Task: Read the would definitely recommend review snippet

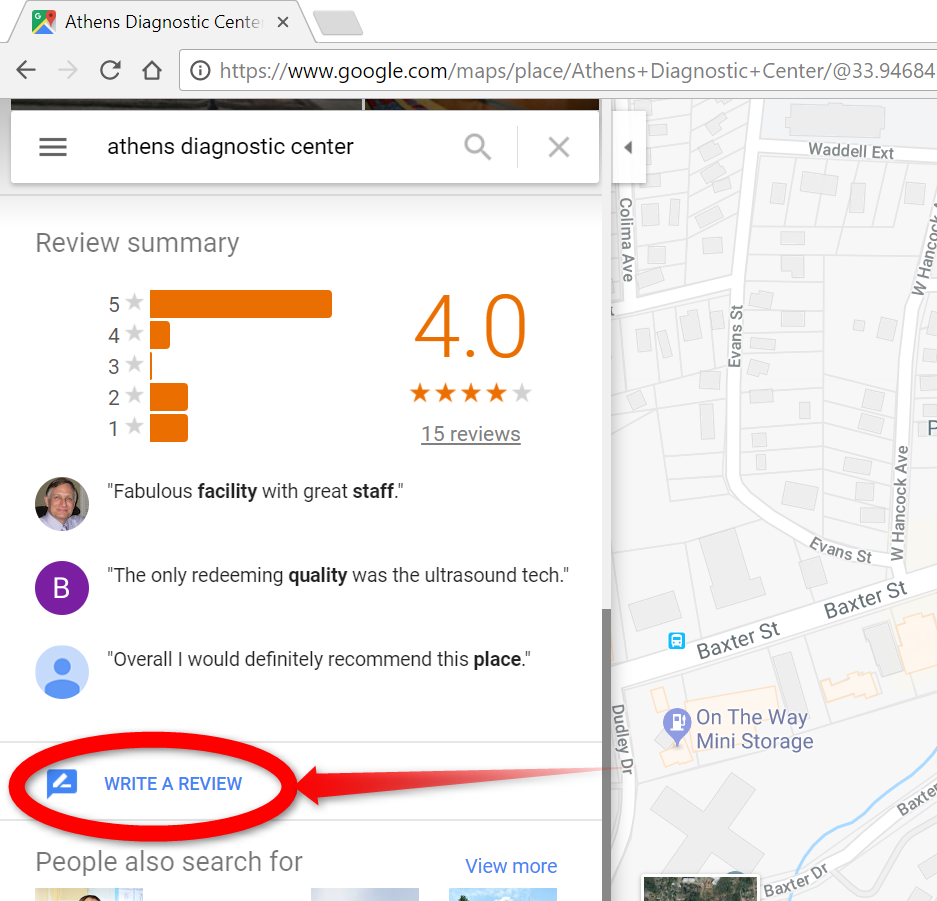Action: click(x=319, y=659)
